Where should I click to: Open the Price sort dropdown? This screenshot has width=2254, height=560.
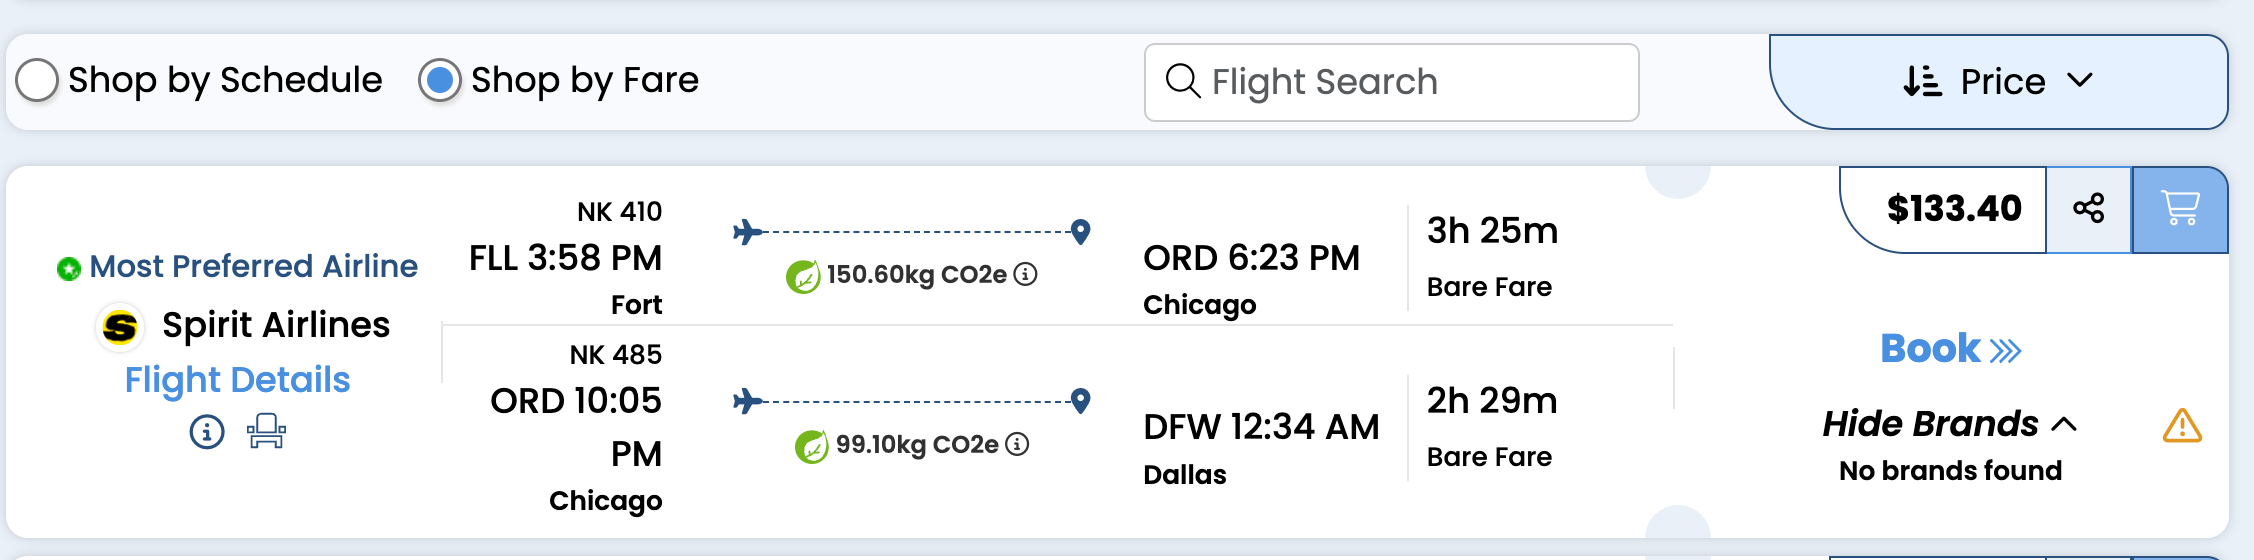tap(1998, 82)
